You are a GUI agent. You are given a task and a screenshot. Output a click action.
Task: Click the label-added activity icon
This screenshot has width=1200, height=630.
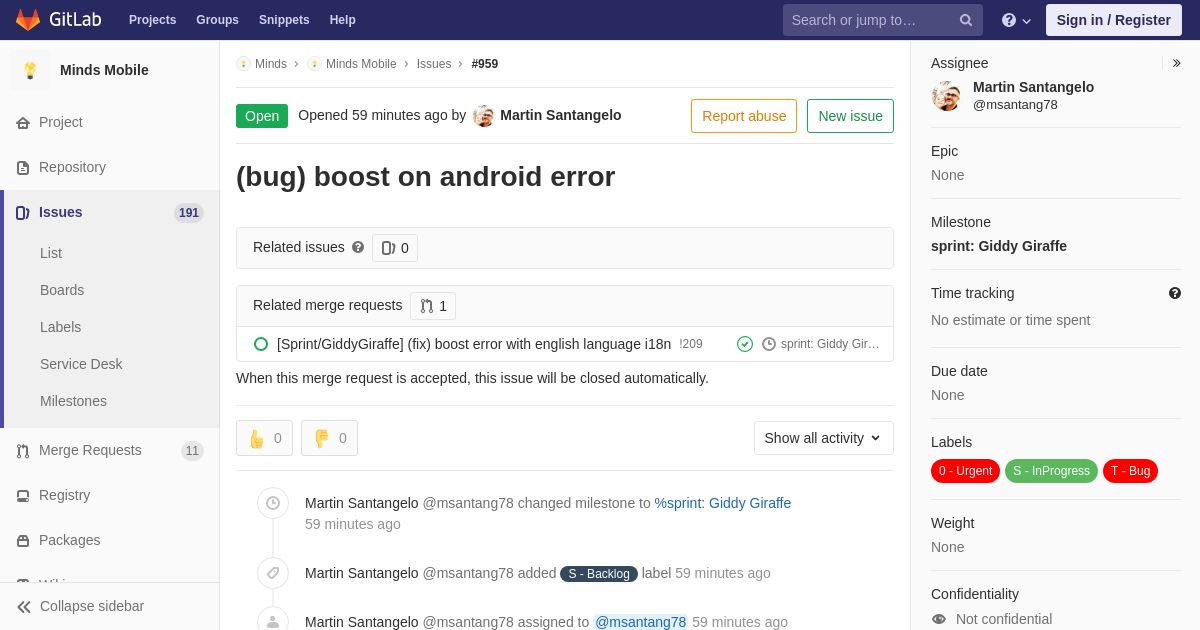[273, 573]
